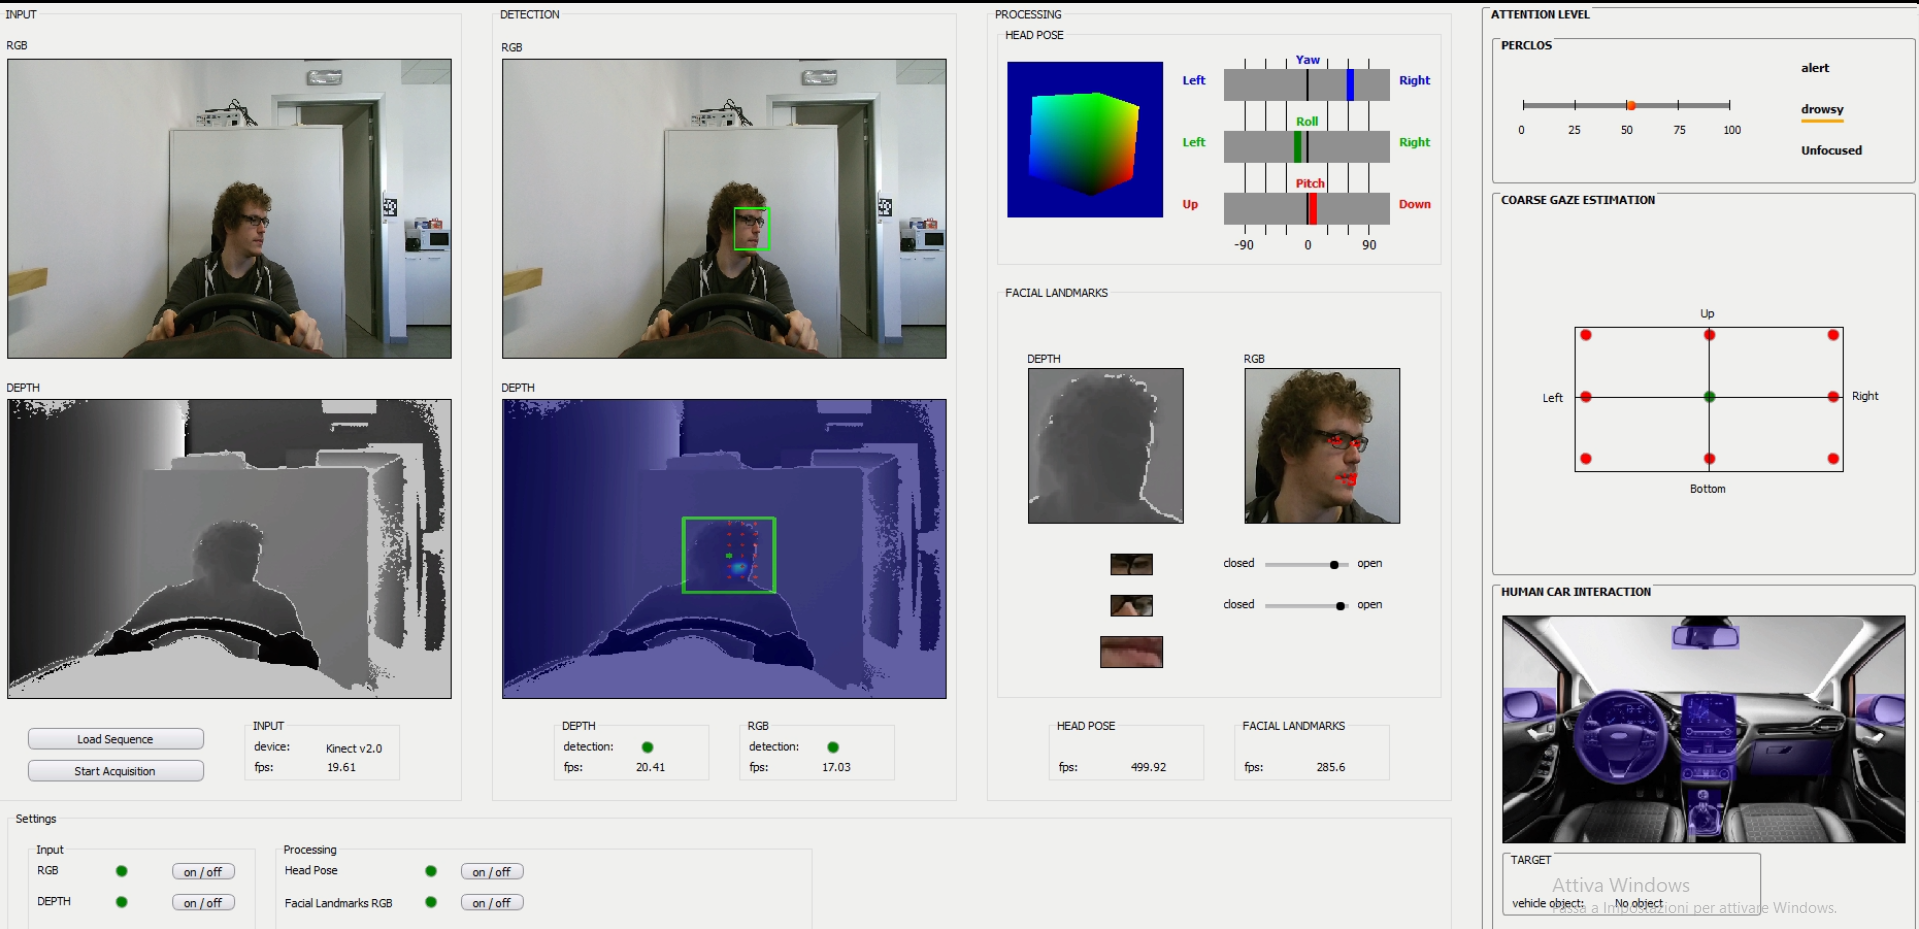Viewport: 1919px width, 929px height.
Task: Click the cropped mouth thumbnail image
Action: (x=1131, y=652)
